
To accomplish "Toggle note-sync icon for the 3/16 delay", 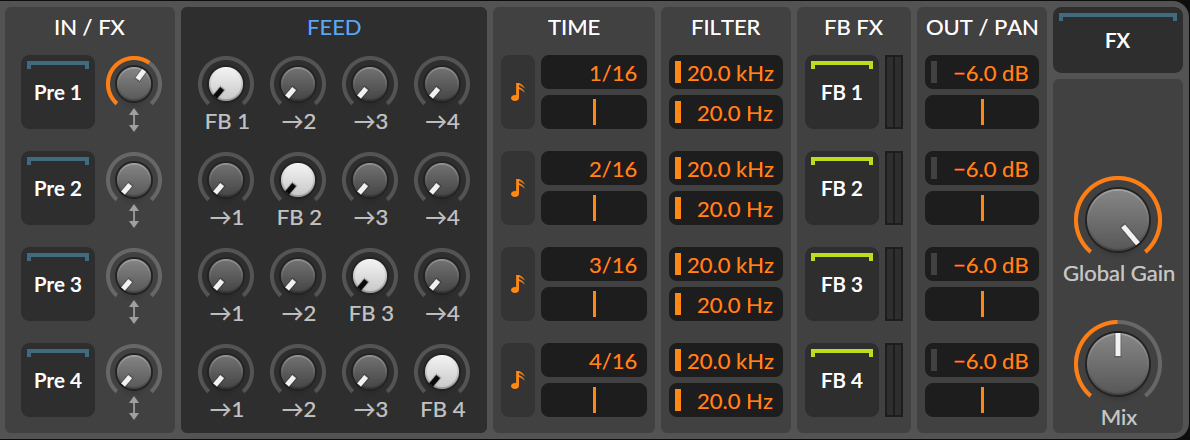I will point(518,284).
